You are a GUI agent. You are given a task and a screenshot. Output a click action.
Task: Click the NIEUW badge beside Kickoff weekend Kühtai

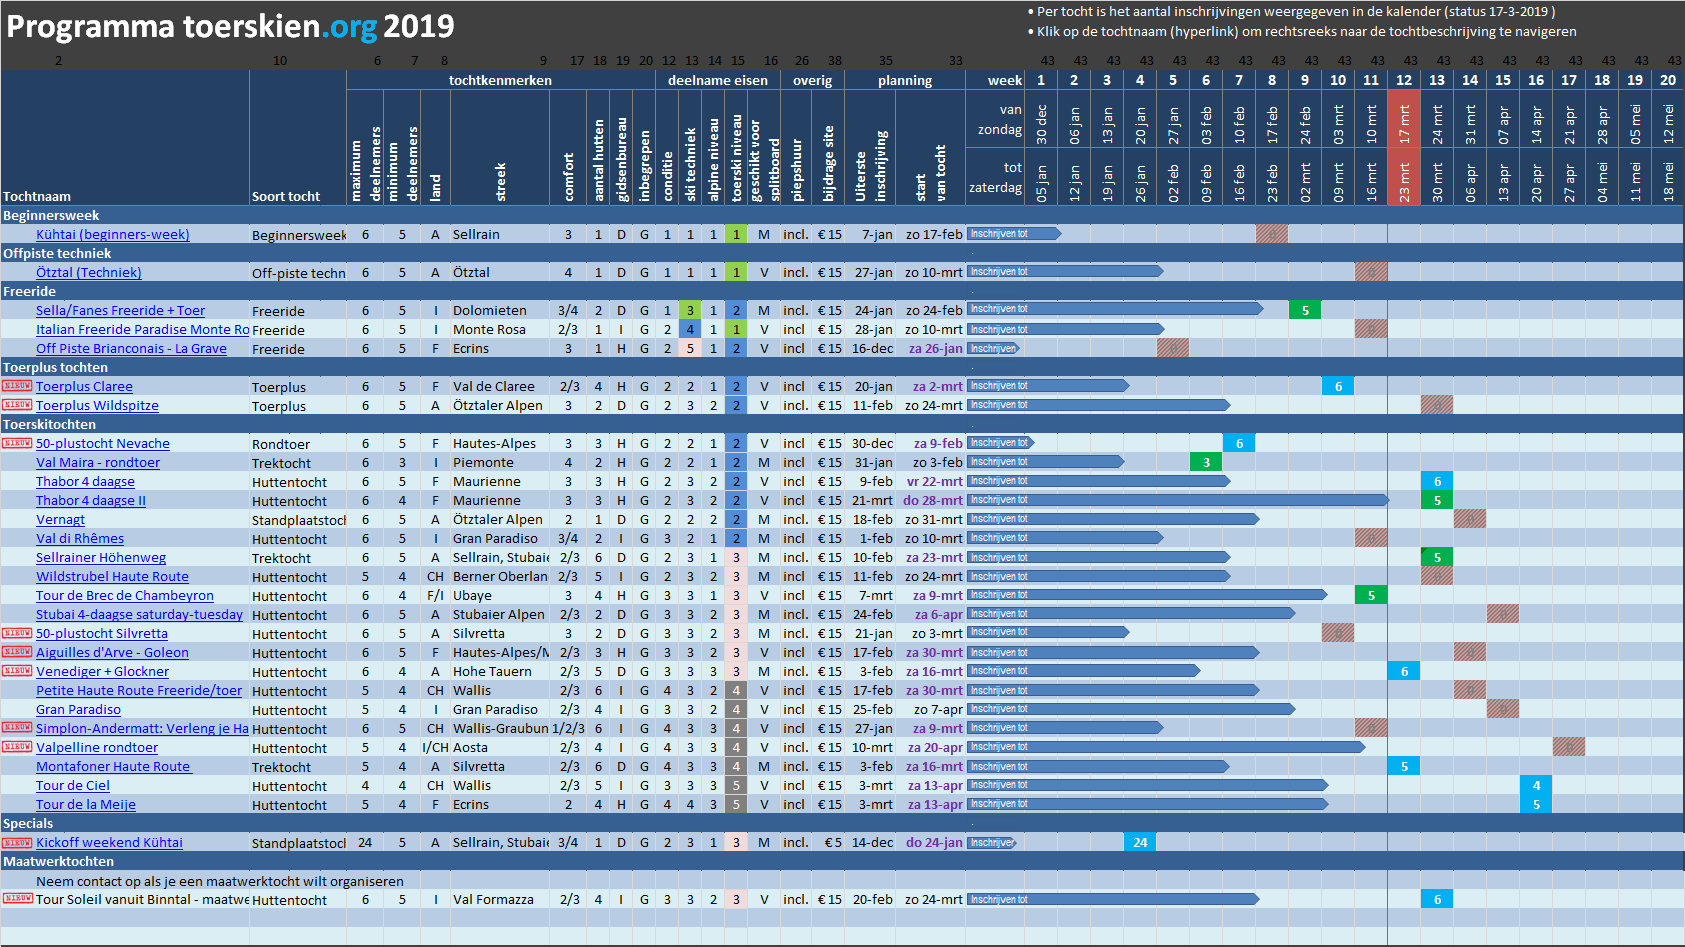[x=17, y=842]
